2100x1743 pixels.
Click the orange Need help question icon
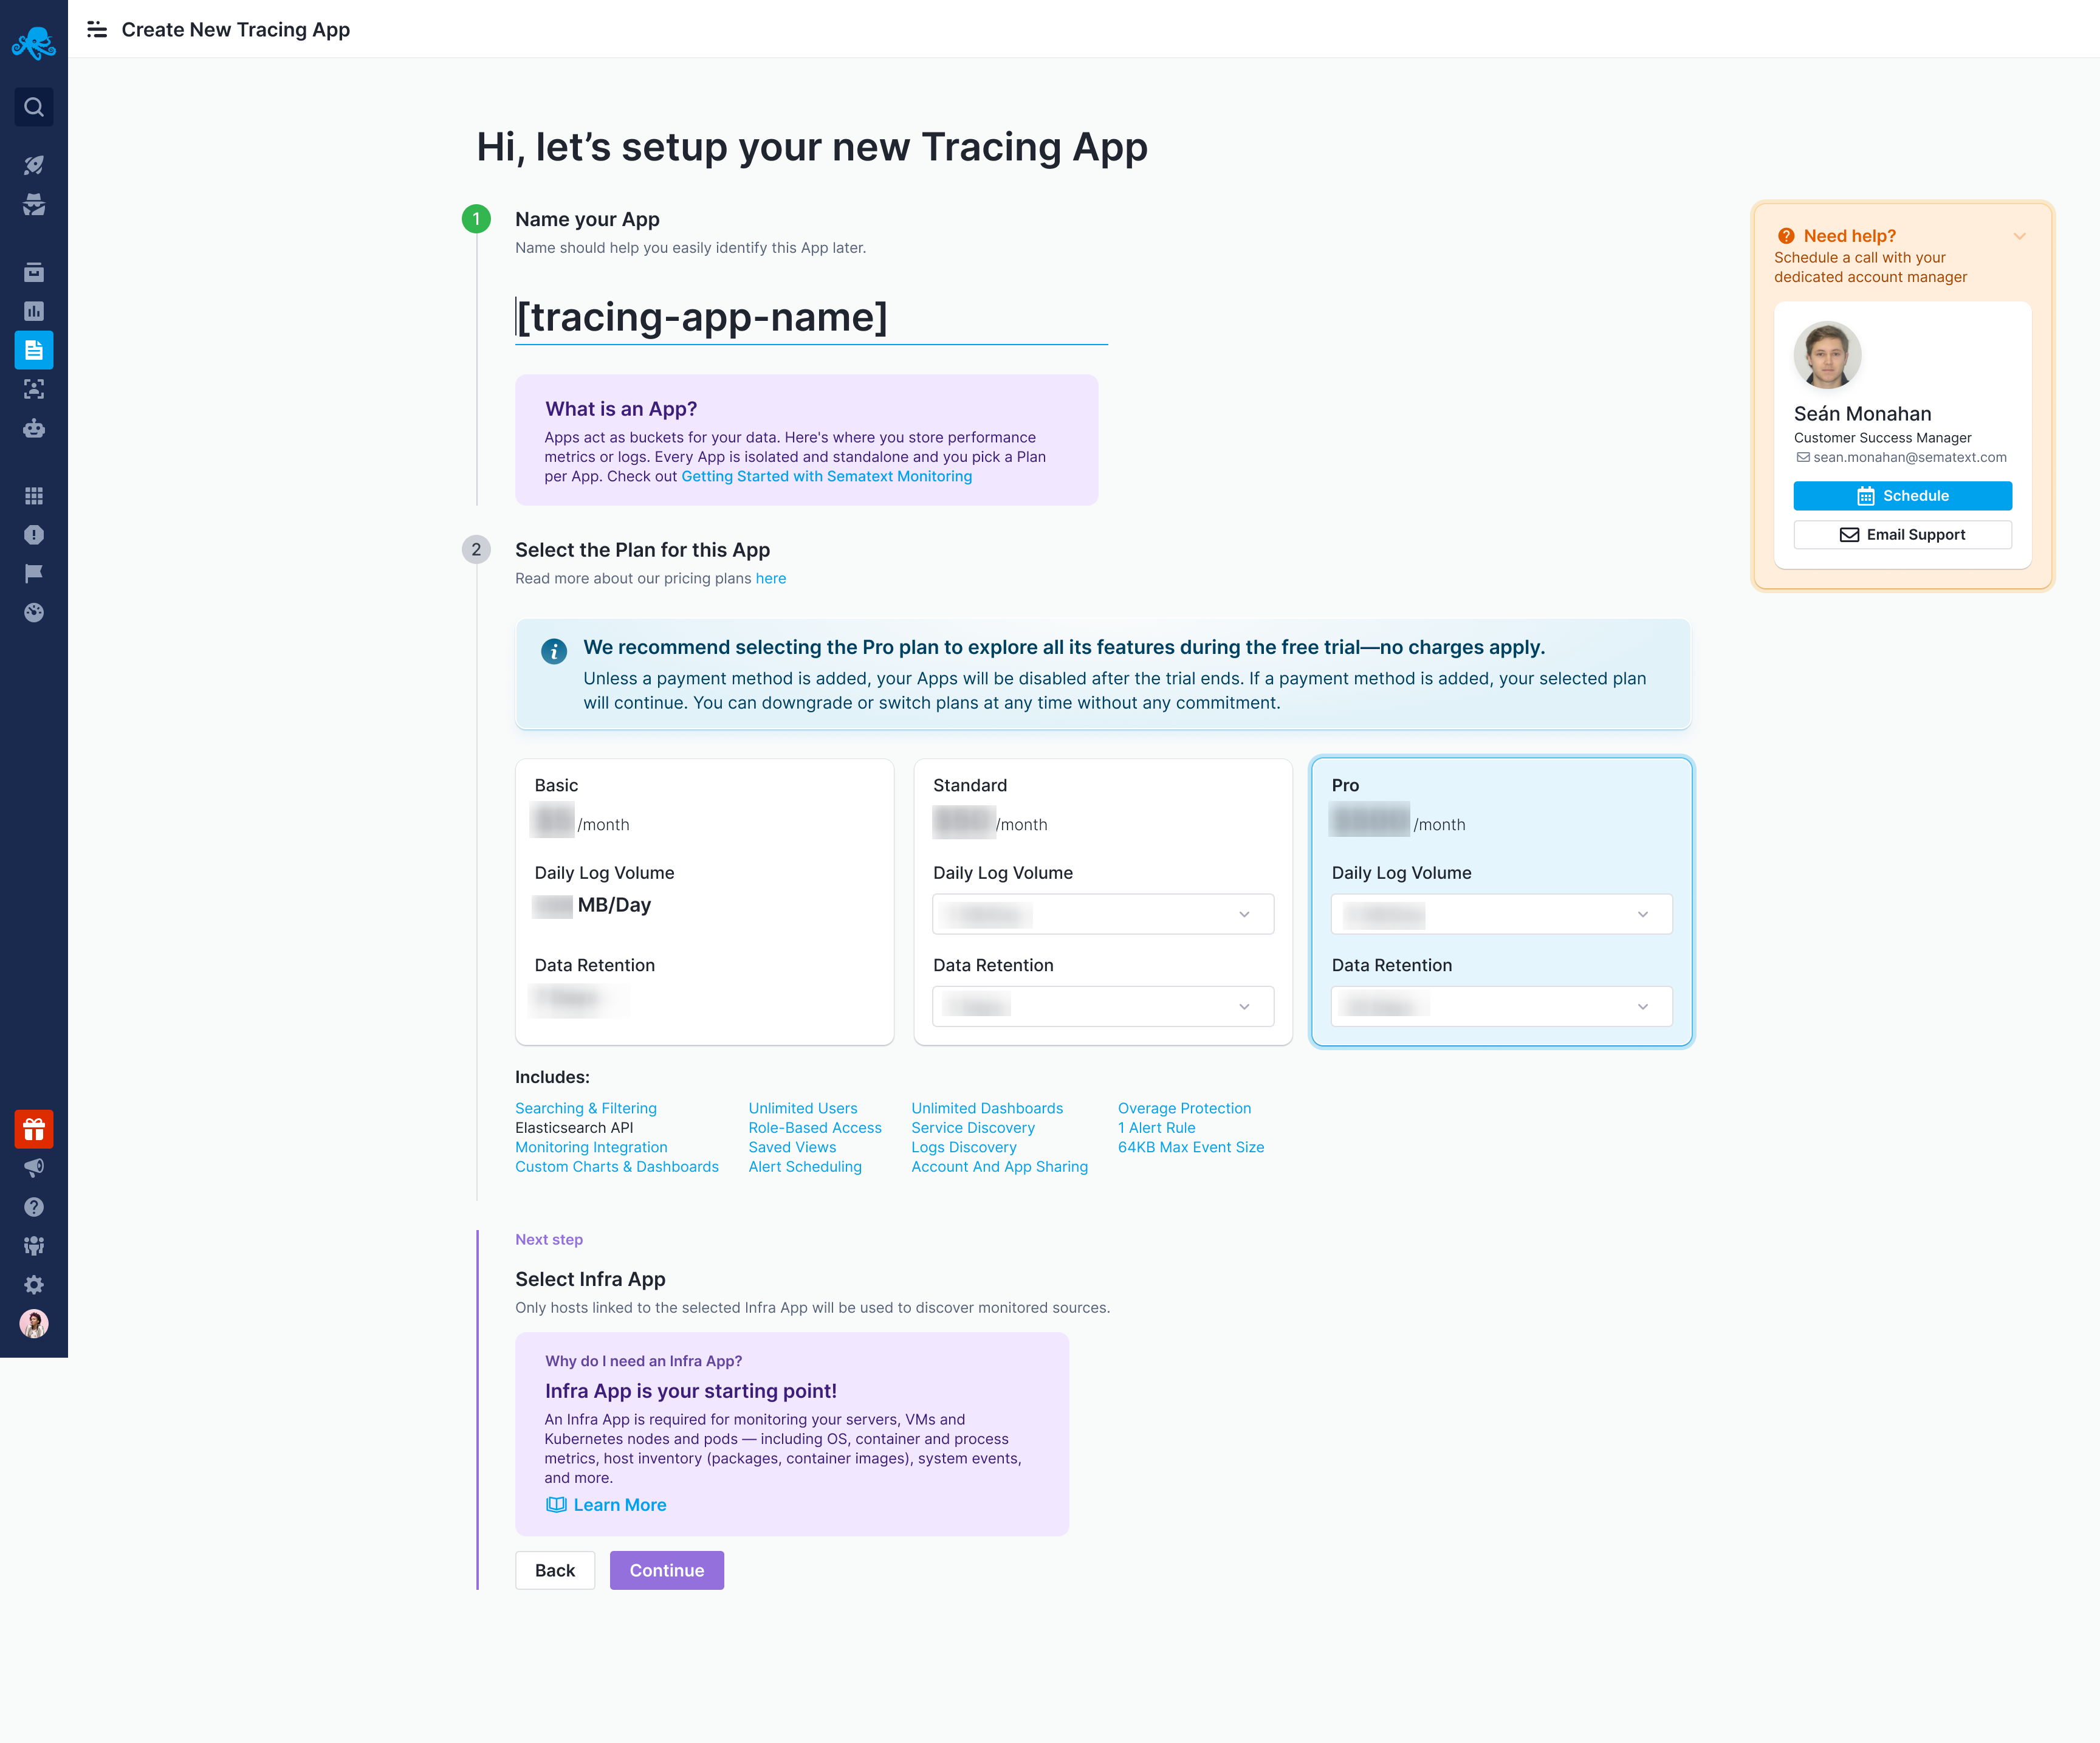click(1786, 236)
